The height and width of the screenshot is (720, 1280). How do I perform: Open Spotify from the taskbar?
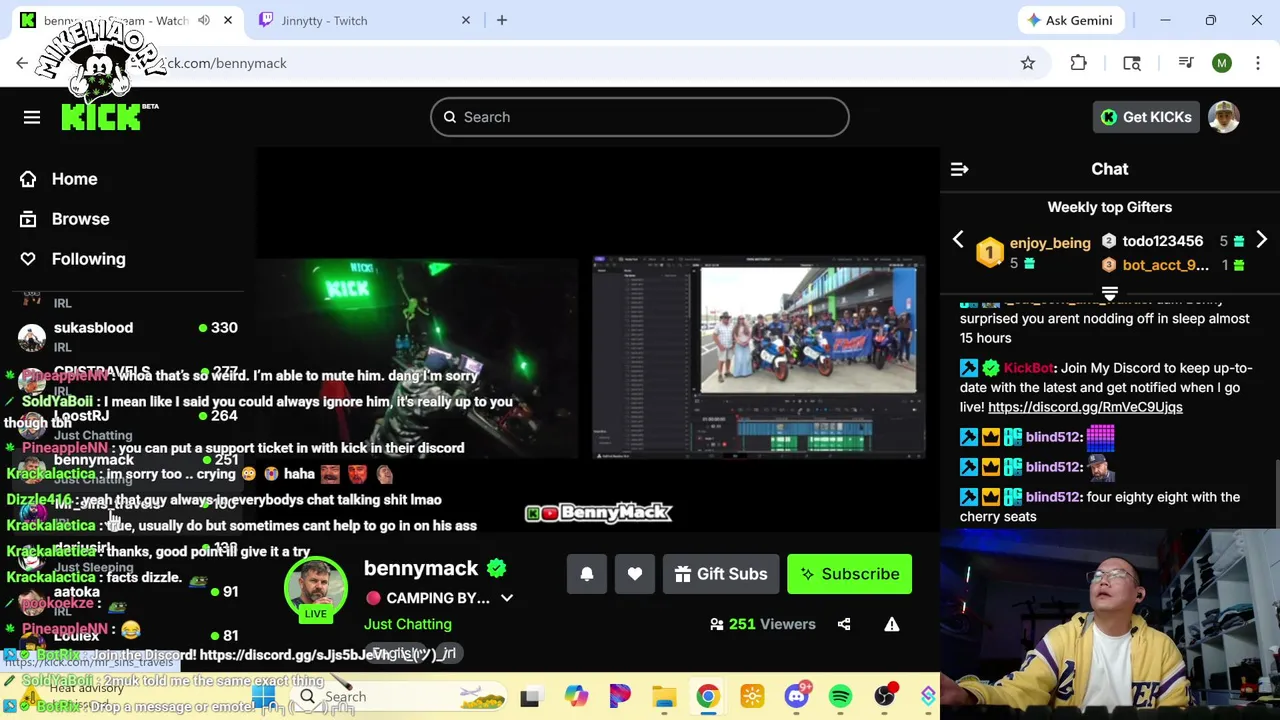tap(840, 696)
